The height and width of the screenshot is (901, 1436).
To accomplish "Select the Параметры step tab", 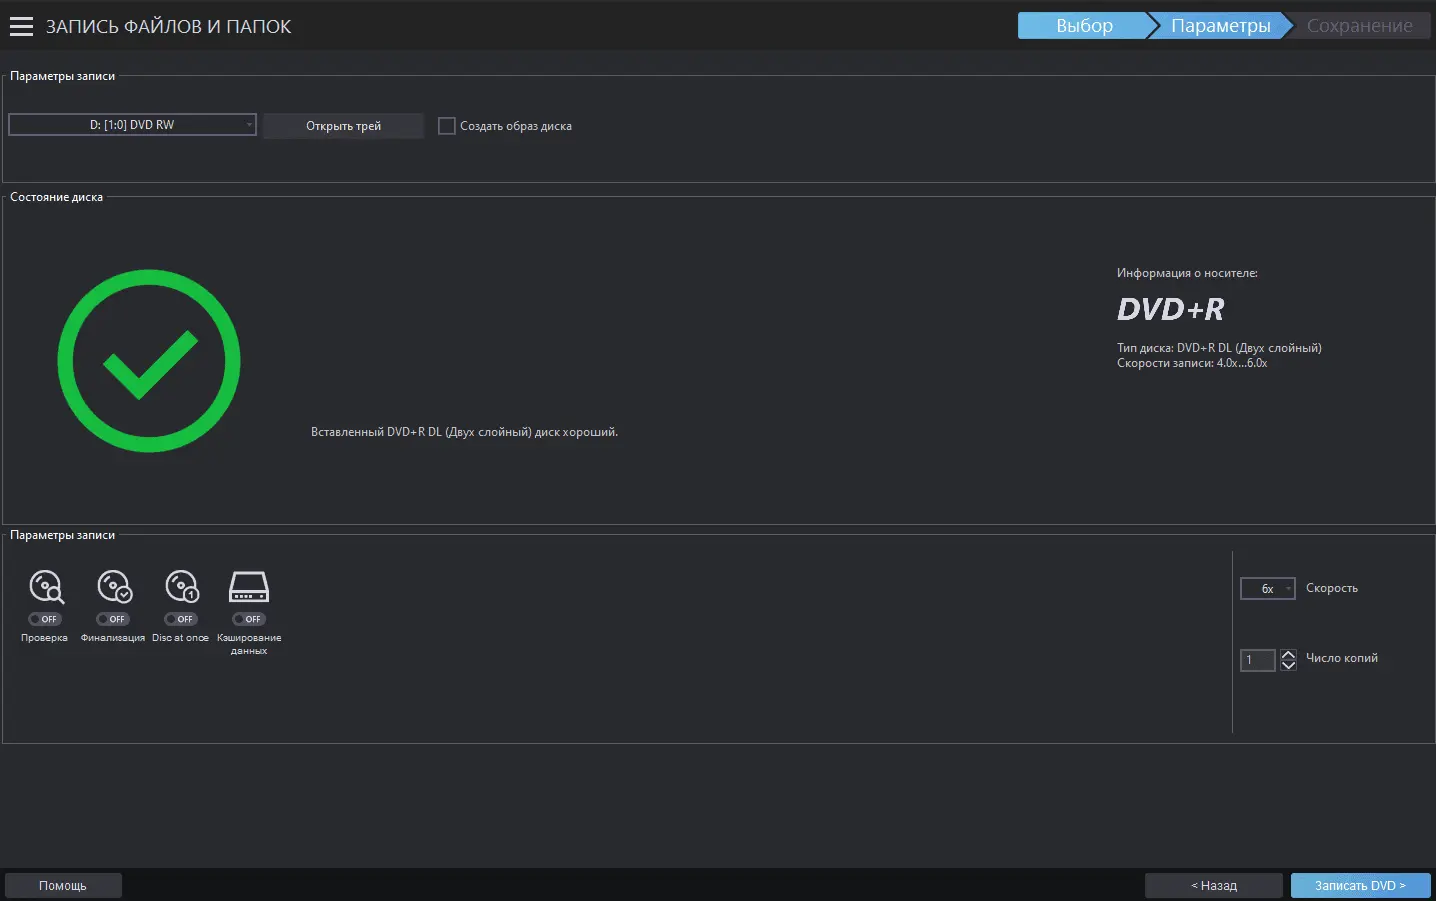I will [1220, 26].
